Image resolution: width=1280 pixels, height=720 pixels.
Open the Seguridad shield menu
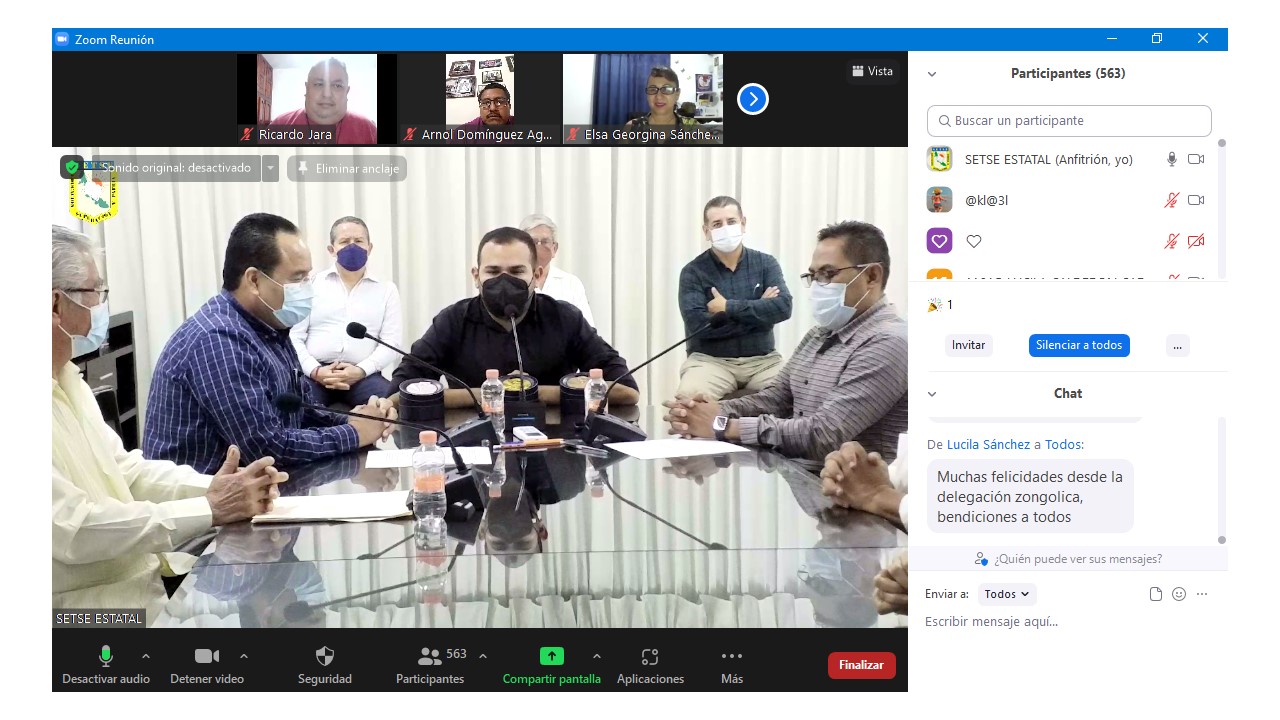[x=325, y=664]
